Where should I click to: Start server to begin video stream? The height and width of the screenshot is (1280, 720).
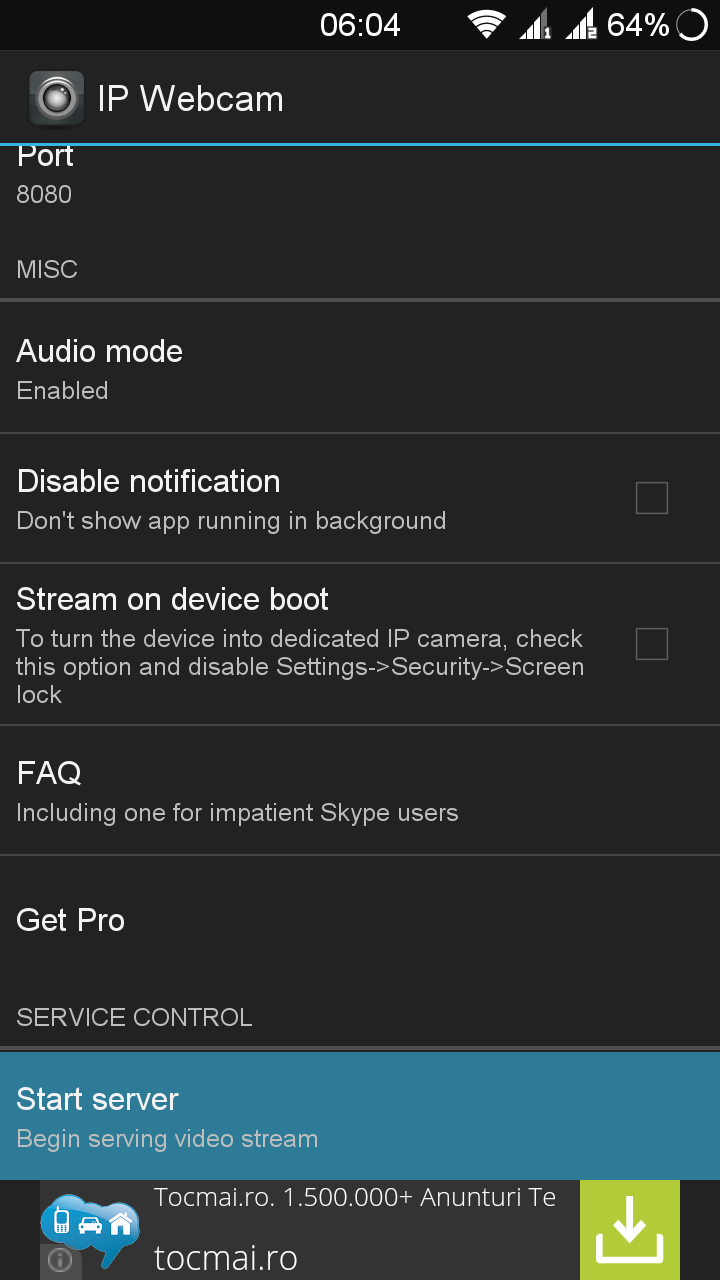360,1116
